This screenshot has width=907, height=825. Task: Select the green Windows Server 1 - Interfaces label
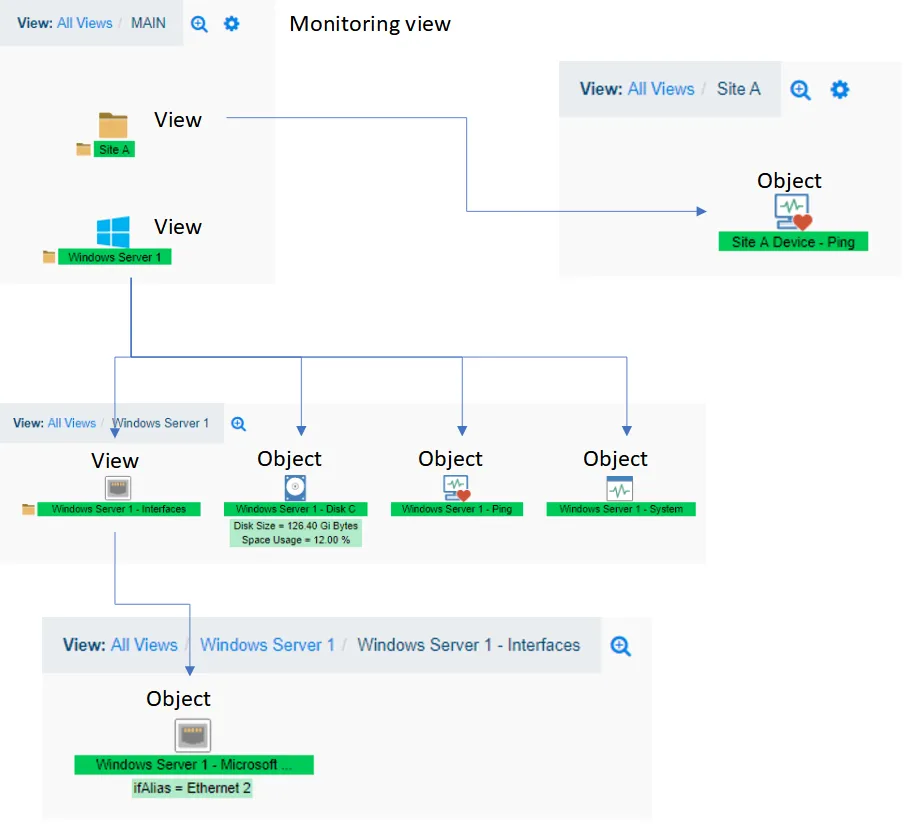pyautogui.click(x=119, y=509)
